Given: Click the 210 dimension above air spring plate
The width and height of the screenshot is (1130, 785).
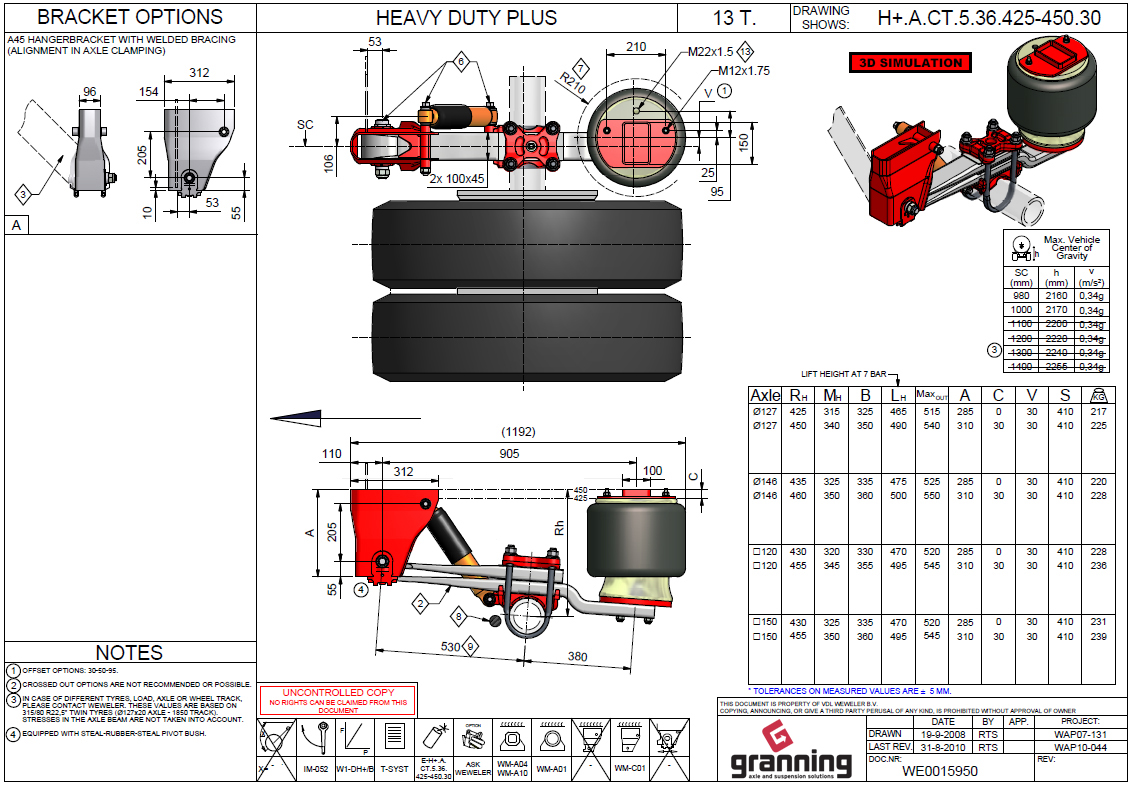Looking at the screenshot, I should 636,47.
